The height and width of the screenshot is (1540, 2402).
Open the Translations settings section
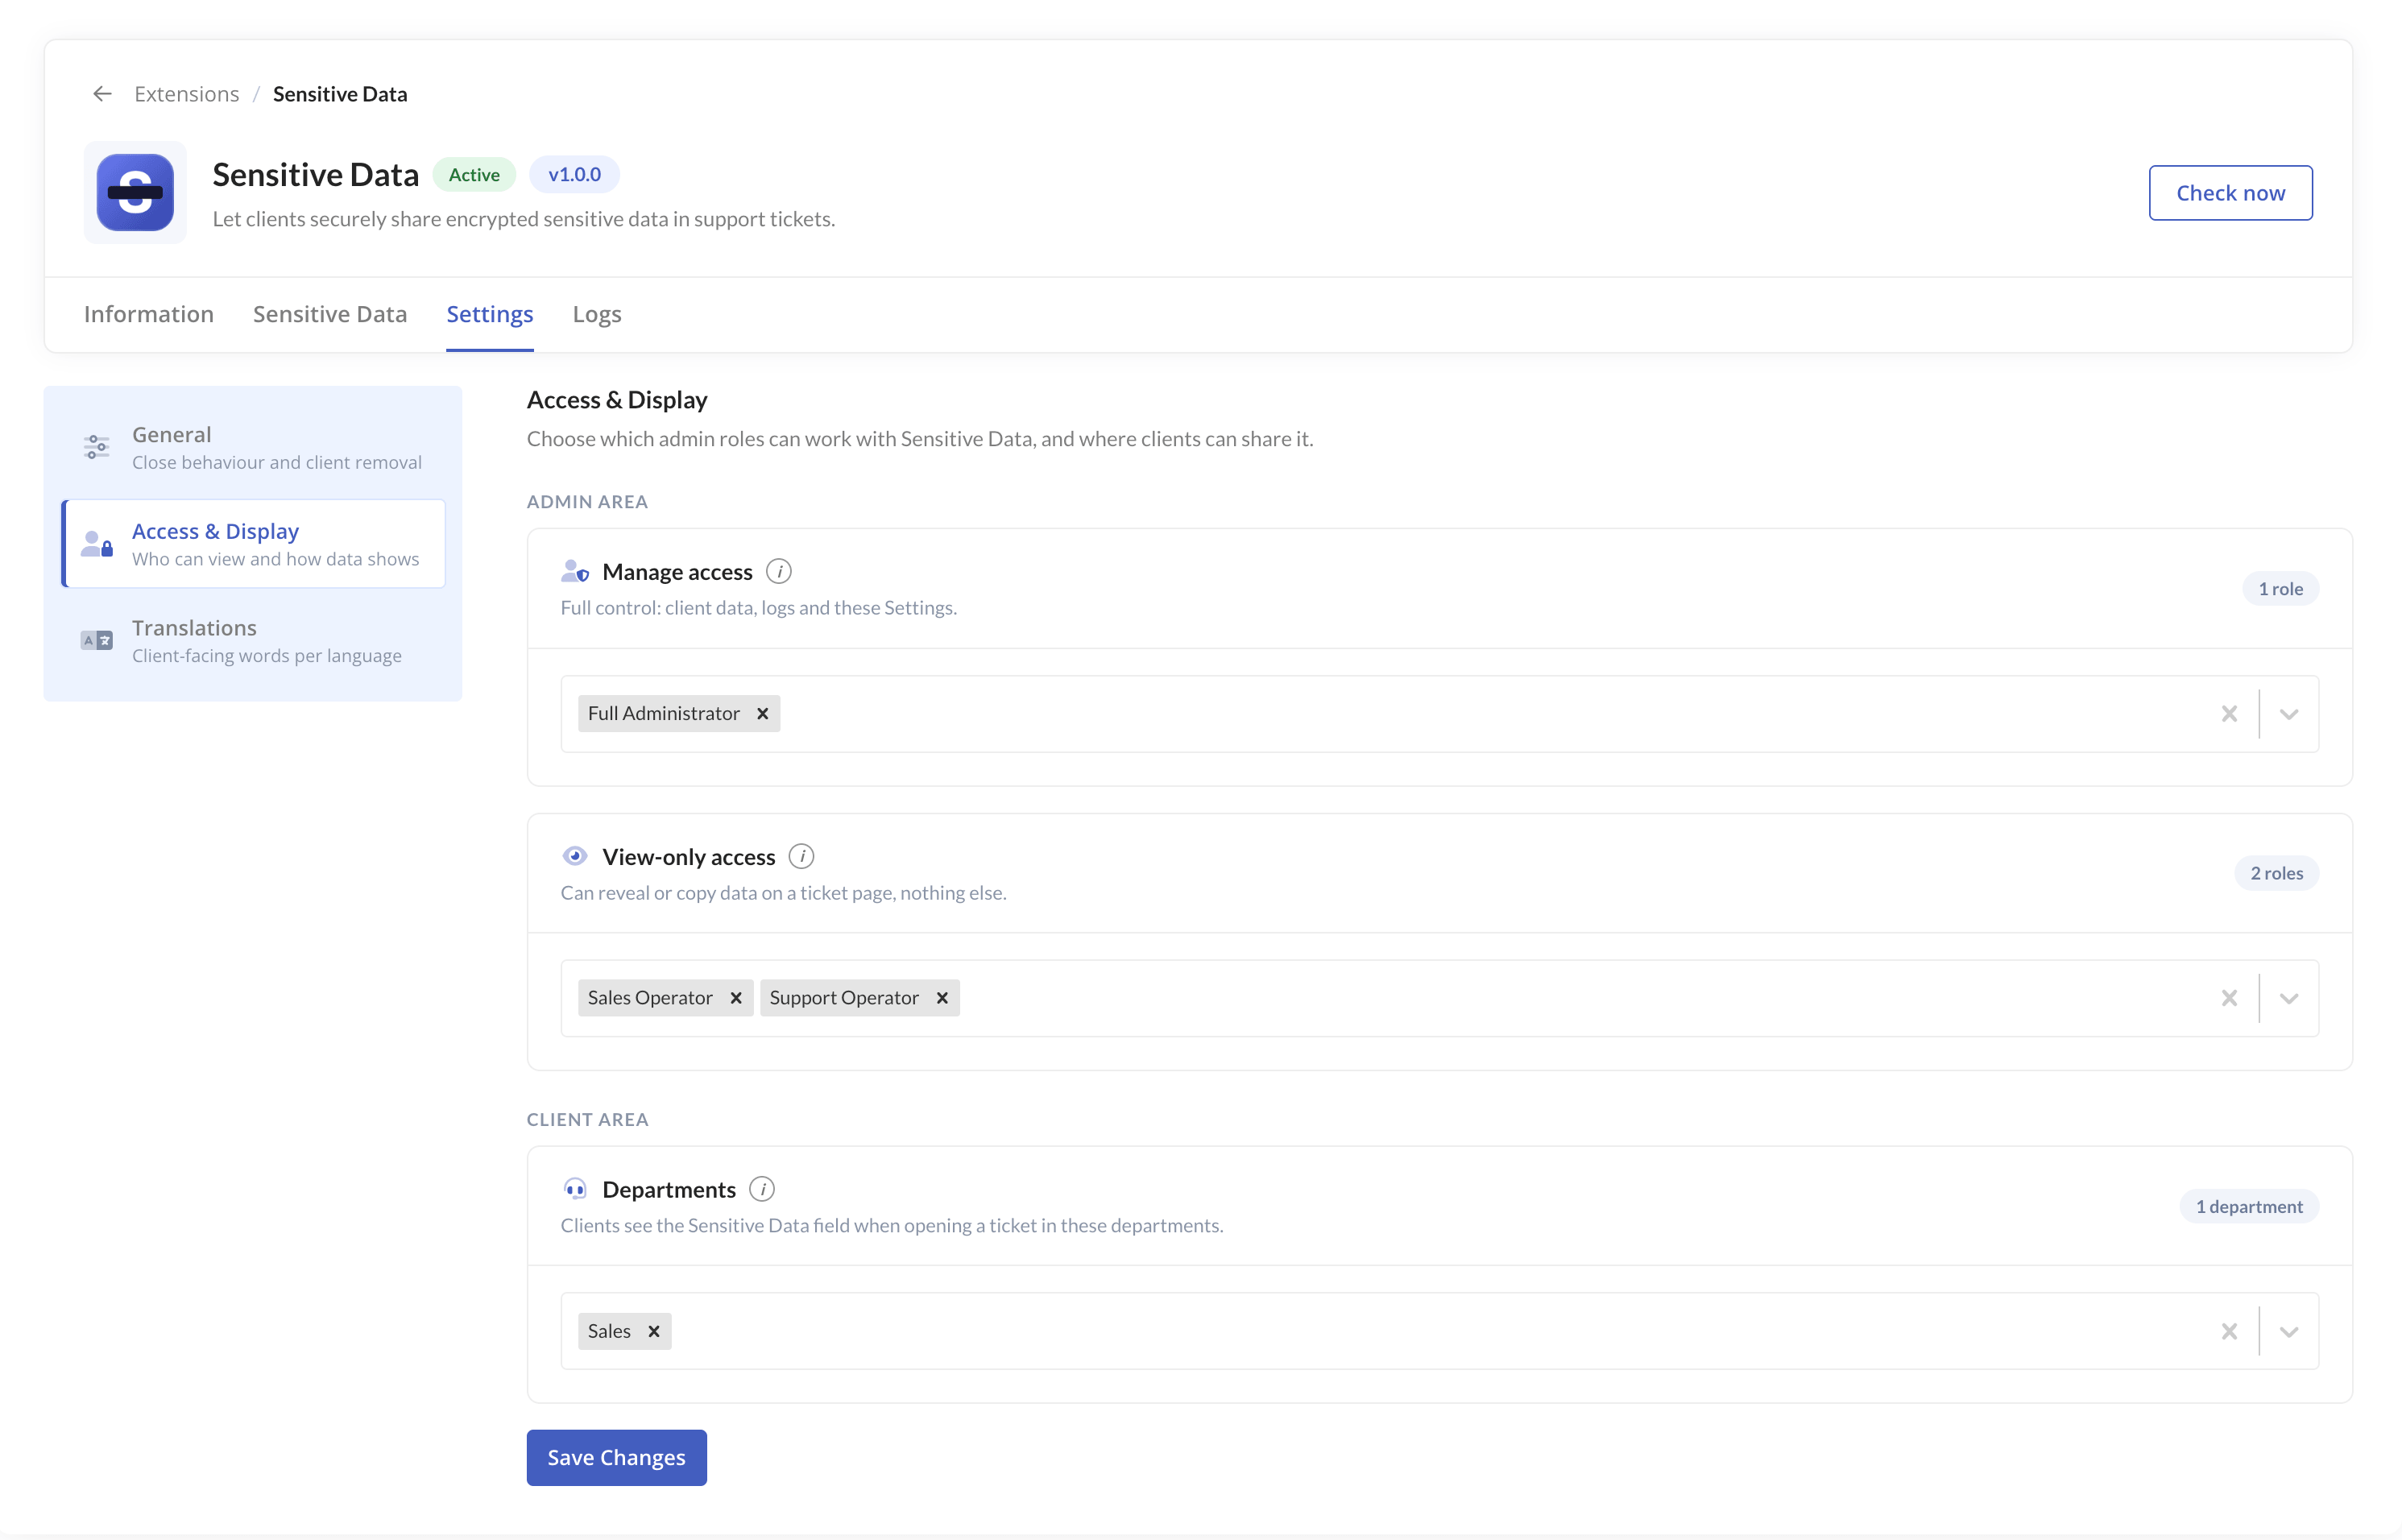[x=253, y=641]
